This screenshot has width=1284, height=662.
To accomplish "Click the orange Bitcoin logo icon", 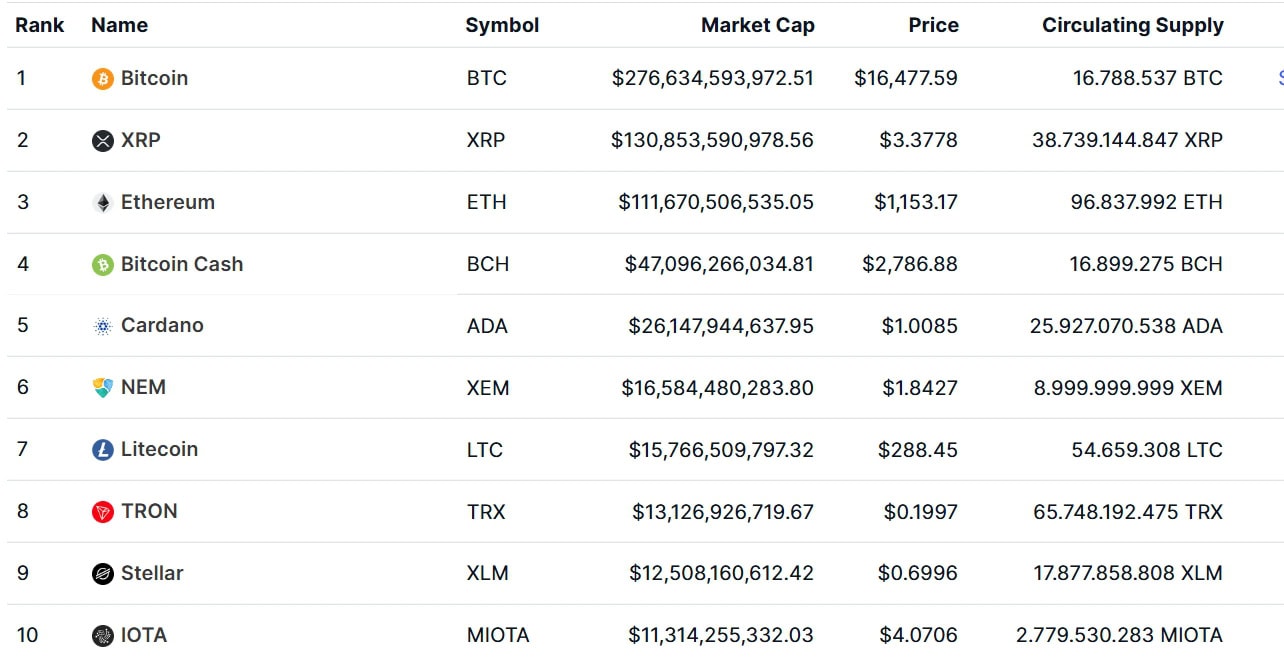I will point(103,79).
